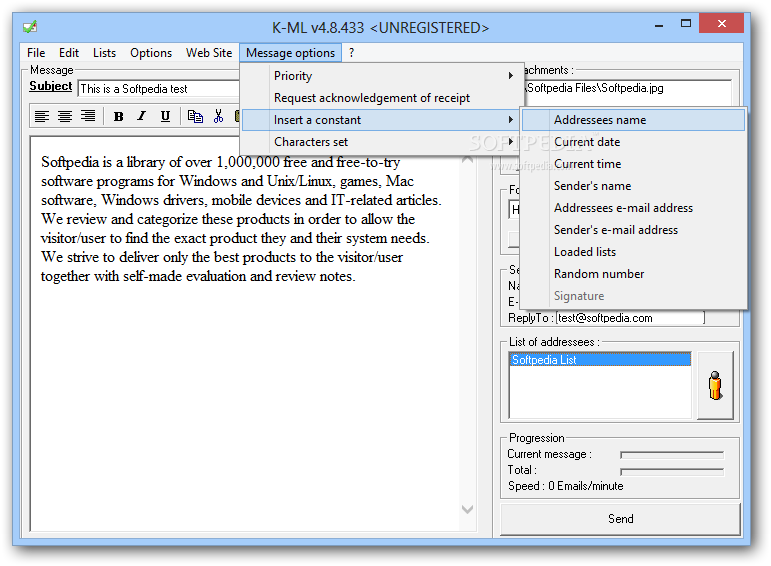Click the Subject input field
This screenshot has height=566, width=771.
tap(159, 89)
